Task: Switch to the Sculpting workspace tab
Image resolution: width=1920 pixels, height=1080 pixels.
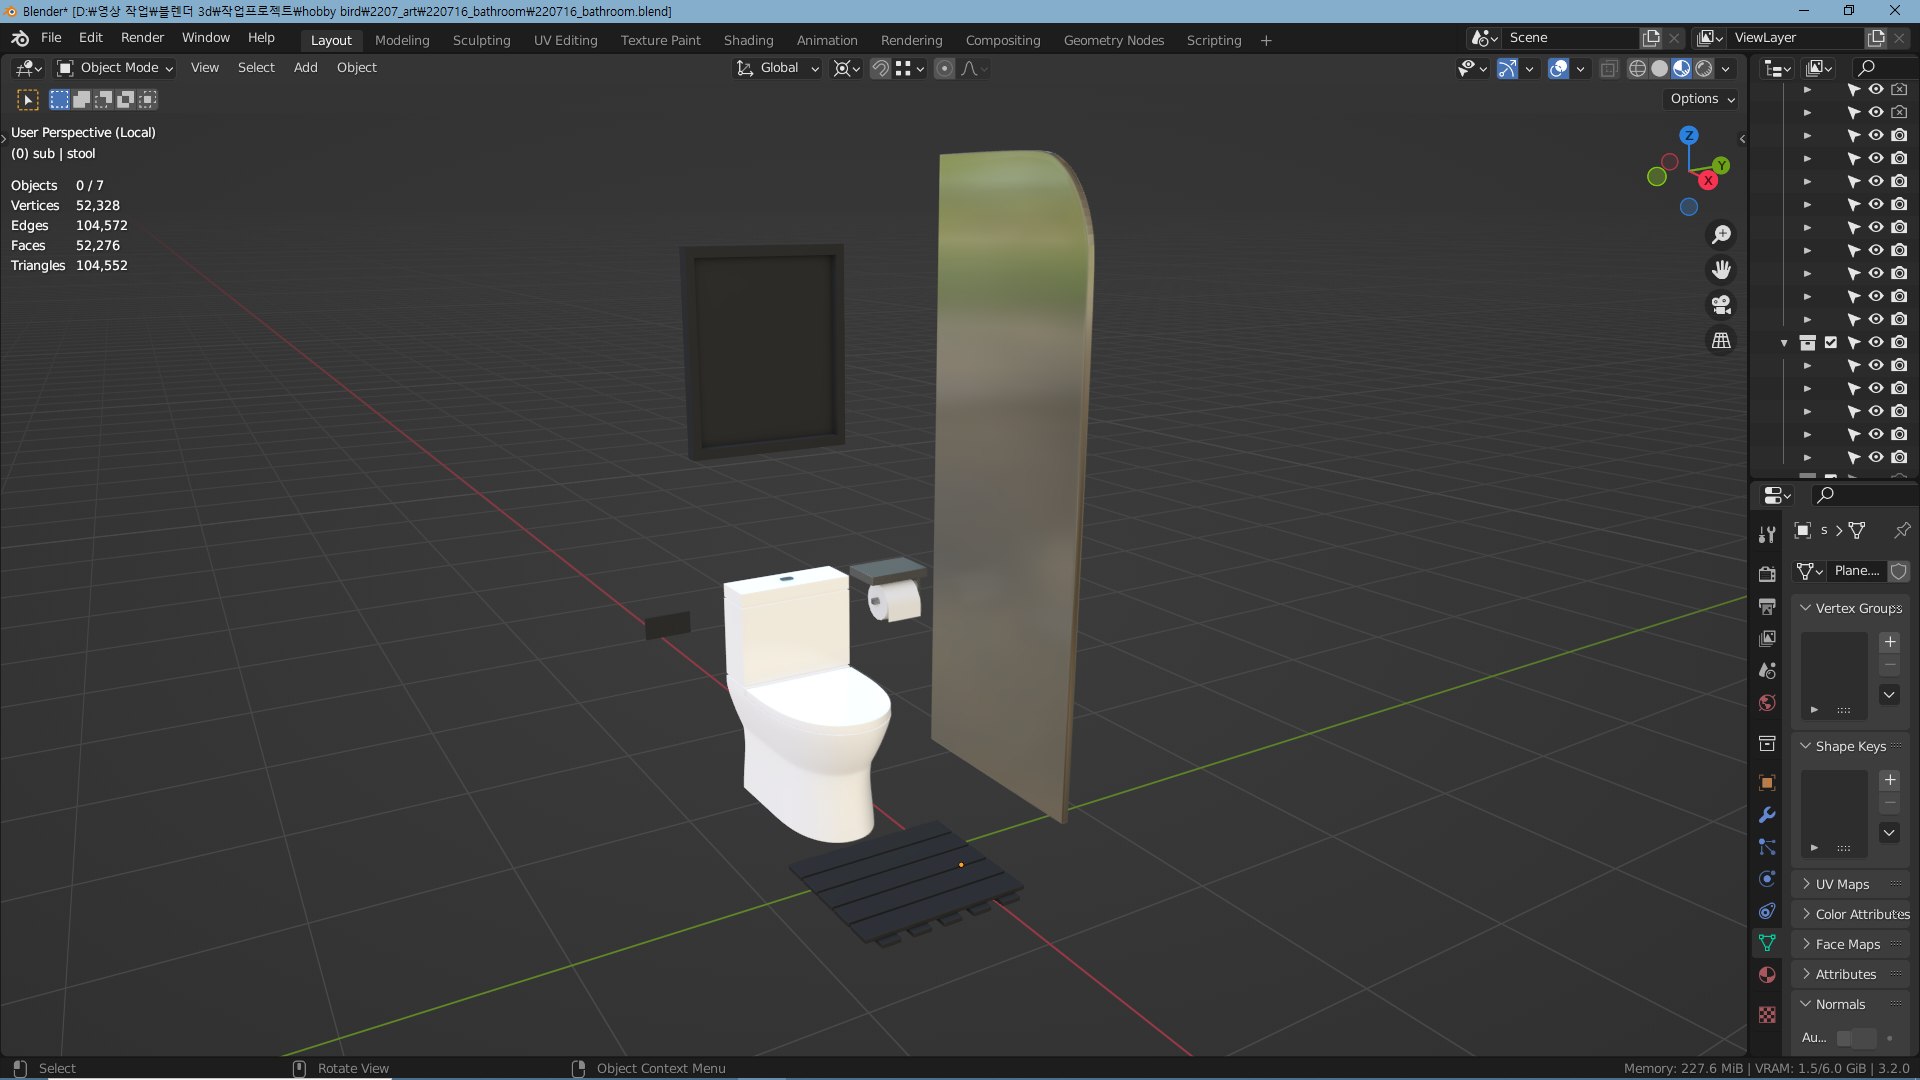Action: [481, 40]
